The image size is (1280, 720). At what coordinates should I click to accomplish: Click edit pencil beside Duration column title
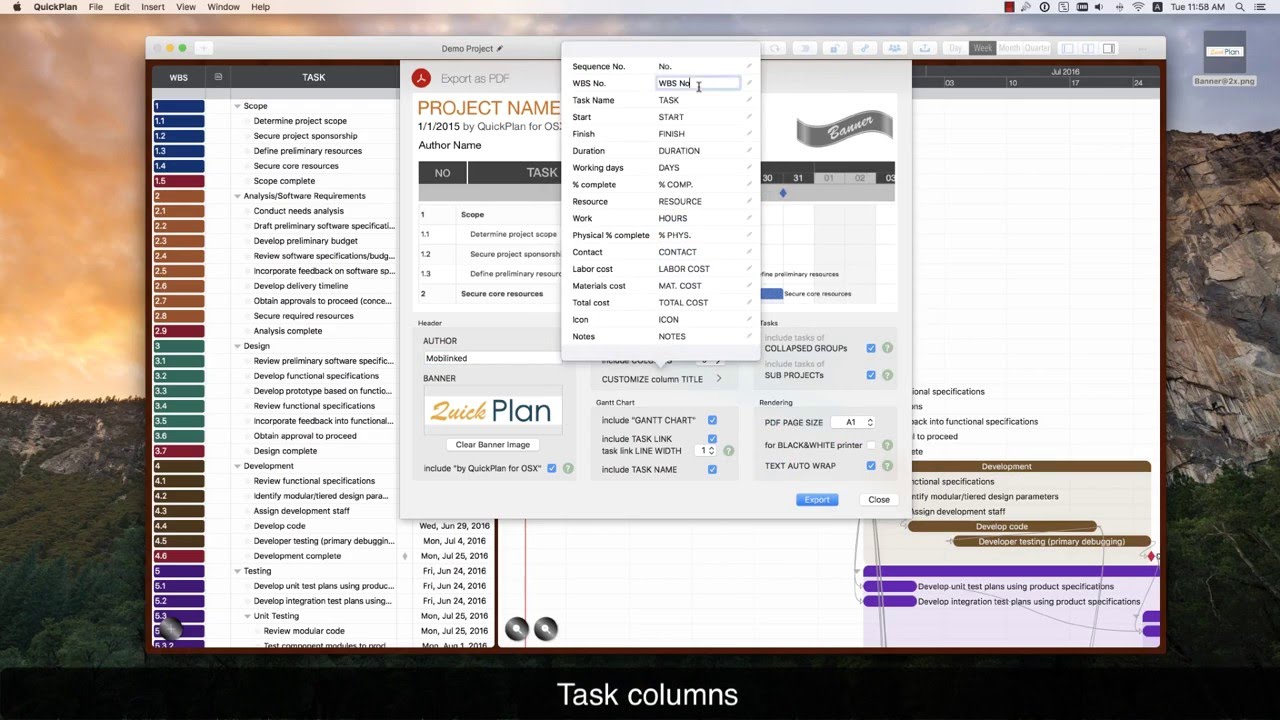click(748, 151)
